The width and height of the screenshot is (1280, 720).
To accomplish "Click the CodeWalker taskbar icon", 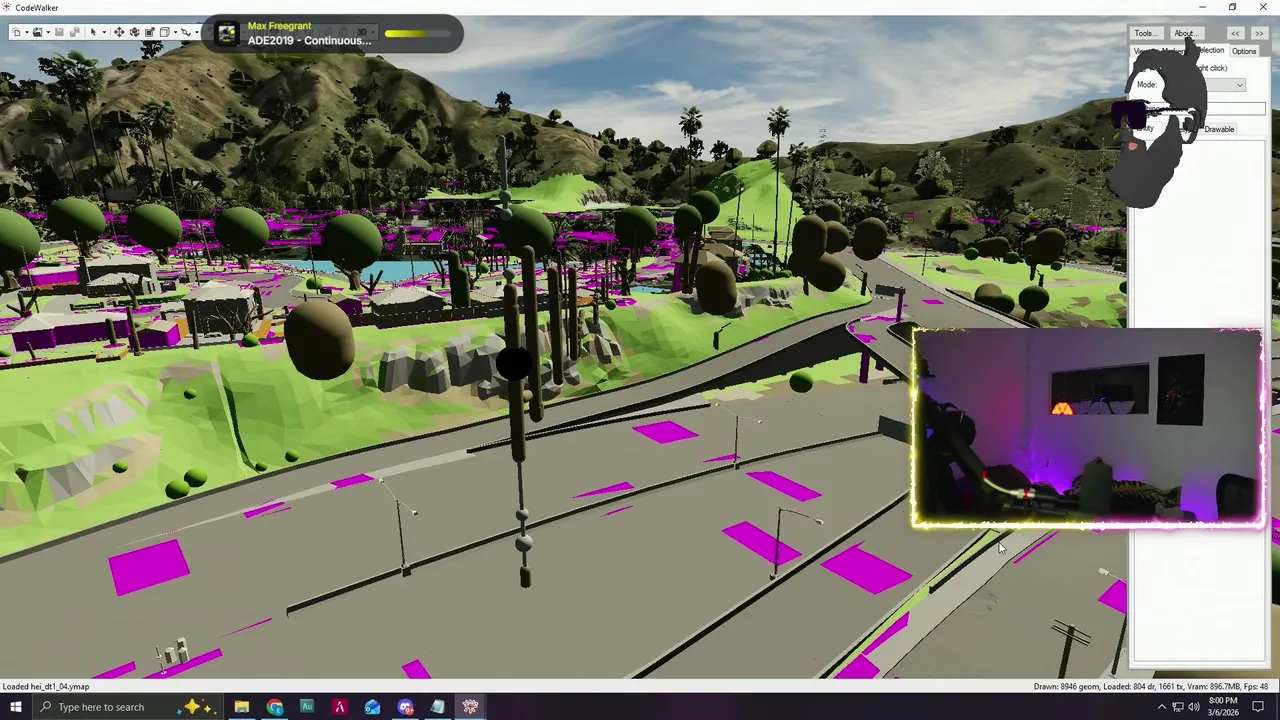I will click(x=470, y=707).
